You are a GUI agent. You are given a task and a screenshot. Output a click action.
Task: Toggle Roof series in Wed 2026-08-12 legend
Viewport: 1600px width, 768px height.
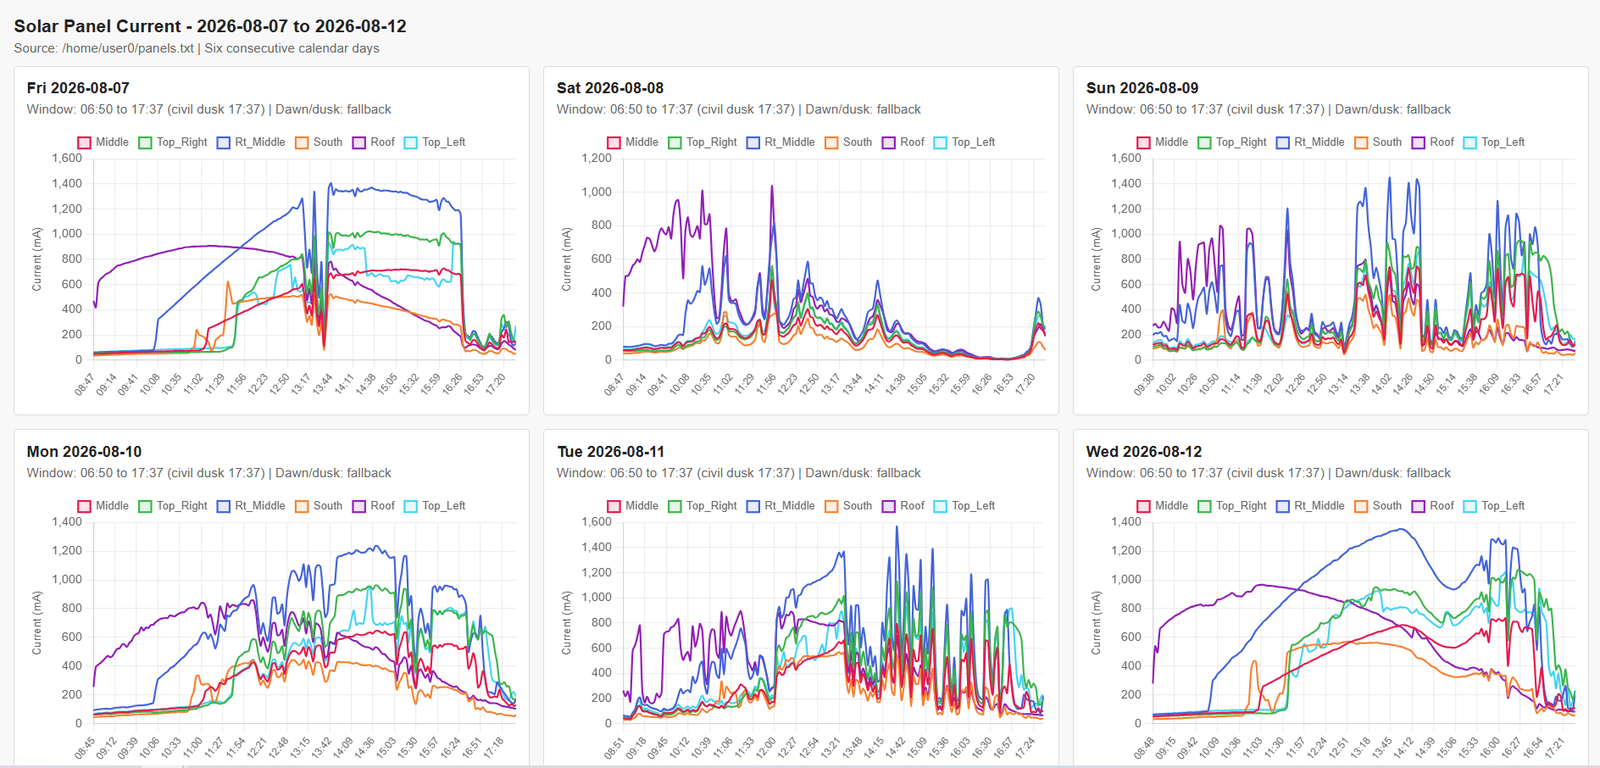(1434, 506)
